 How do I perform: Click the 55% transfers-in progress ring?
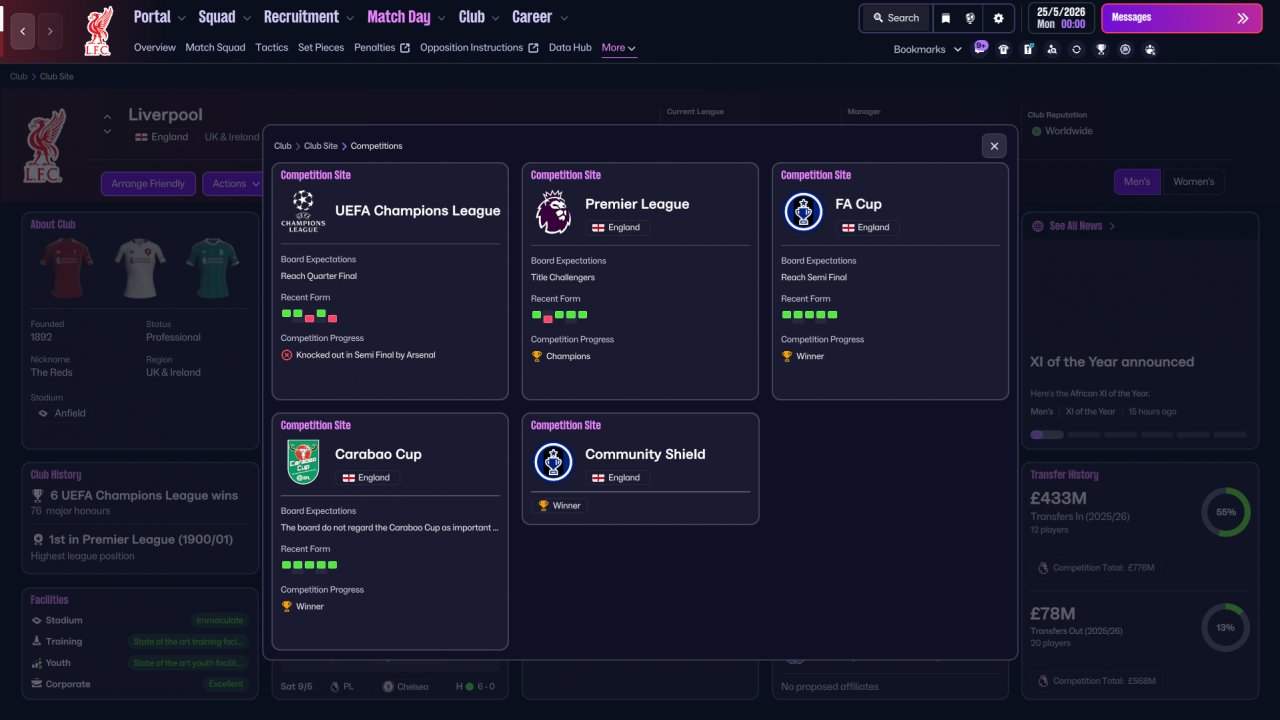1226,512
